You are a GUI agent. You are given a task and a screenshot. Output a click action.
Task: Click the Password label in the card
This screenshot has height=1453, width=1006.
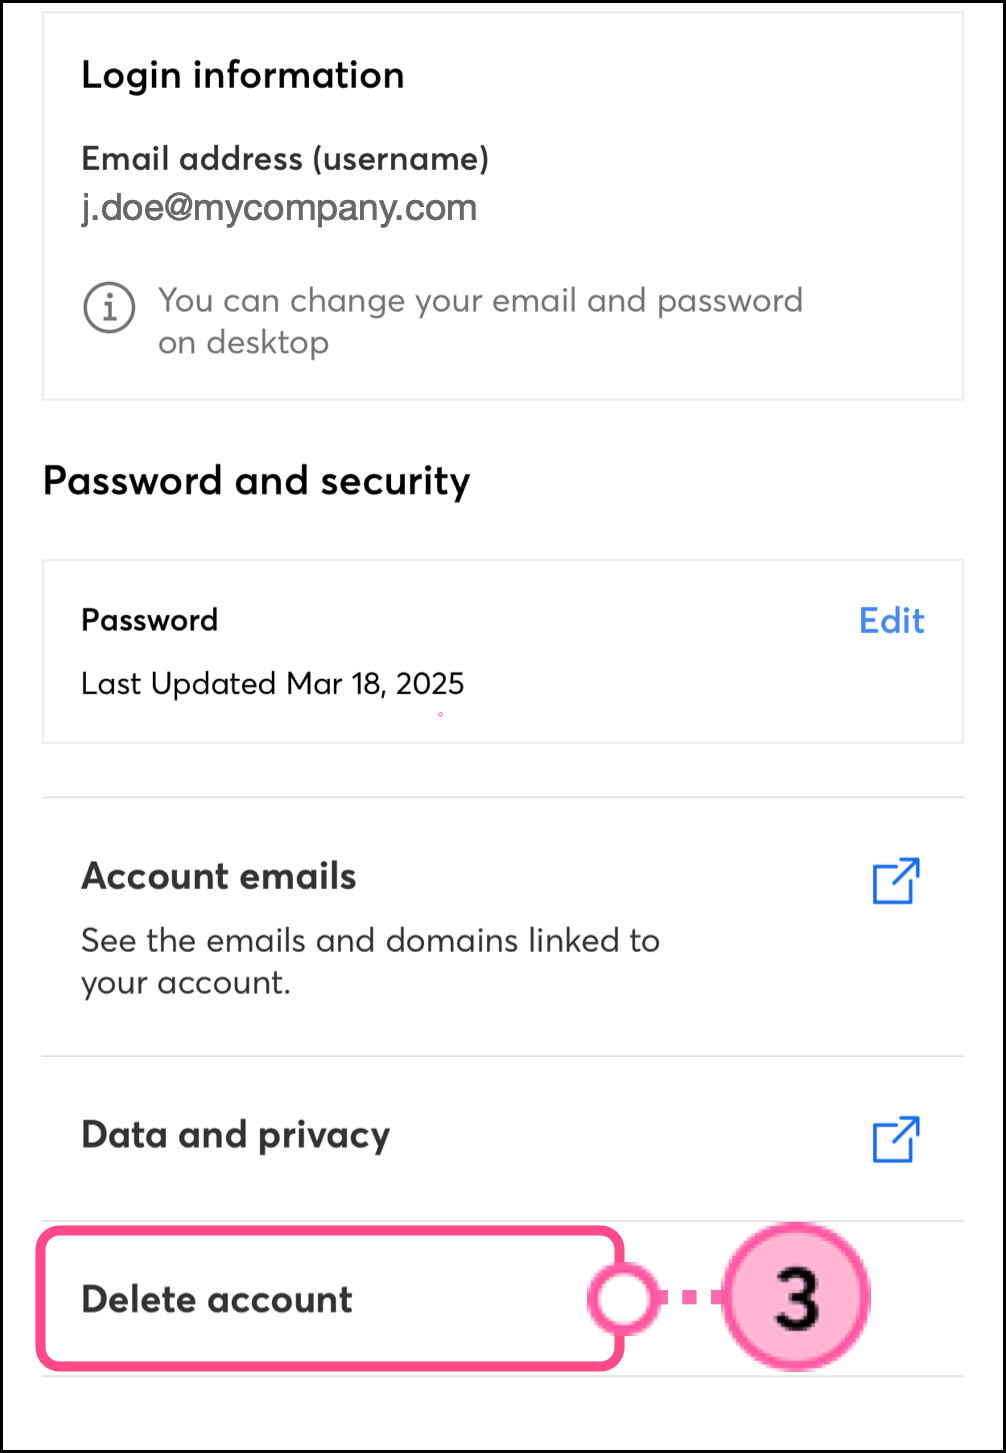tap(149, 620)
